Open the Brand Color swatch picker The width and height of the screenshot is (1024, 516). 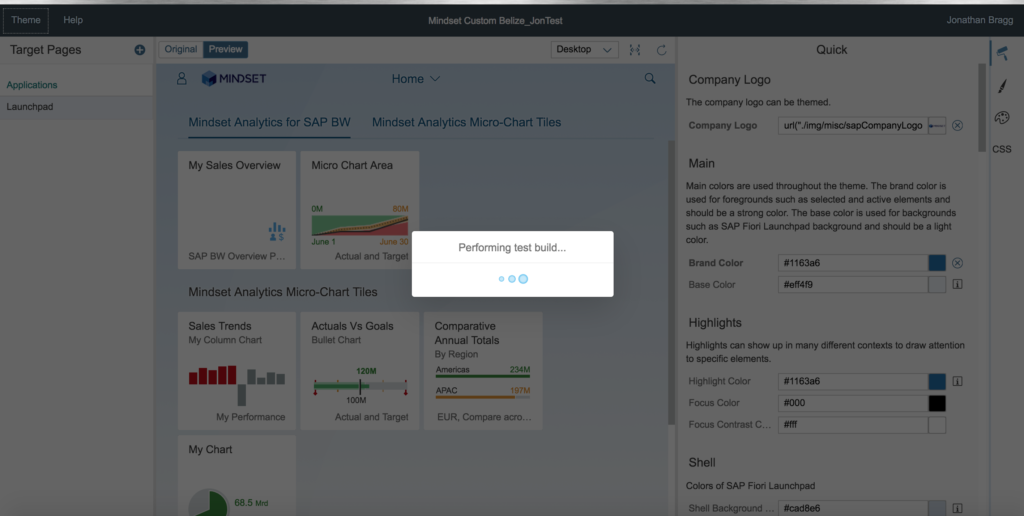coord(937,263)
